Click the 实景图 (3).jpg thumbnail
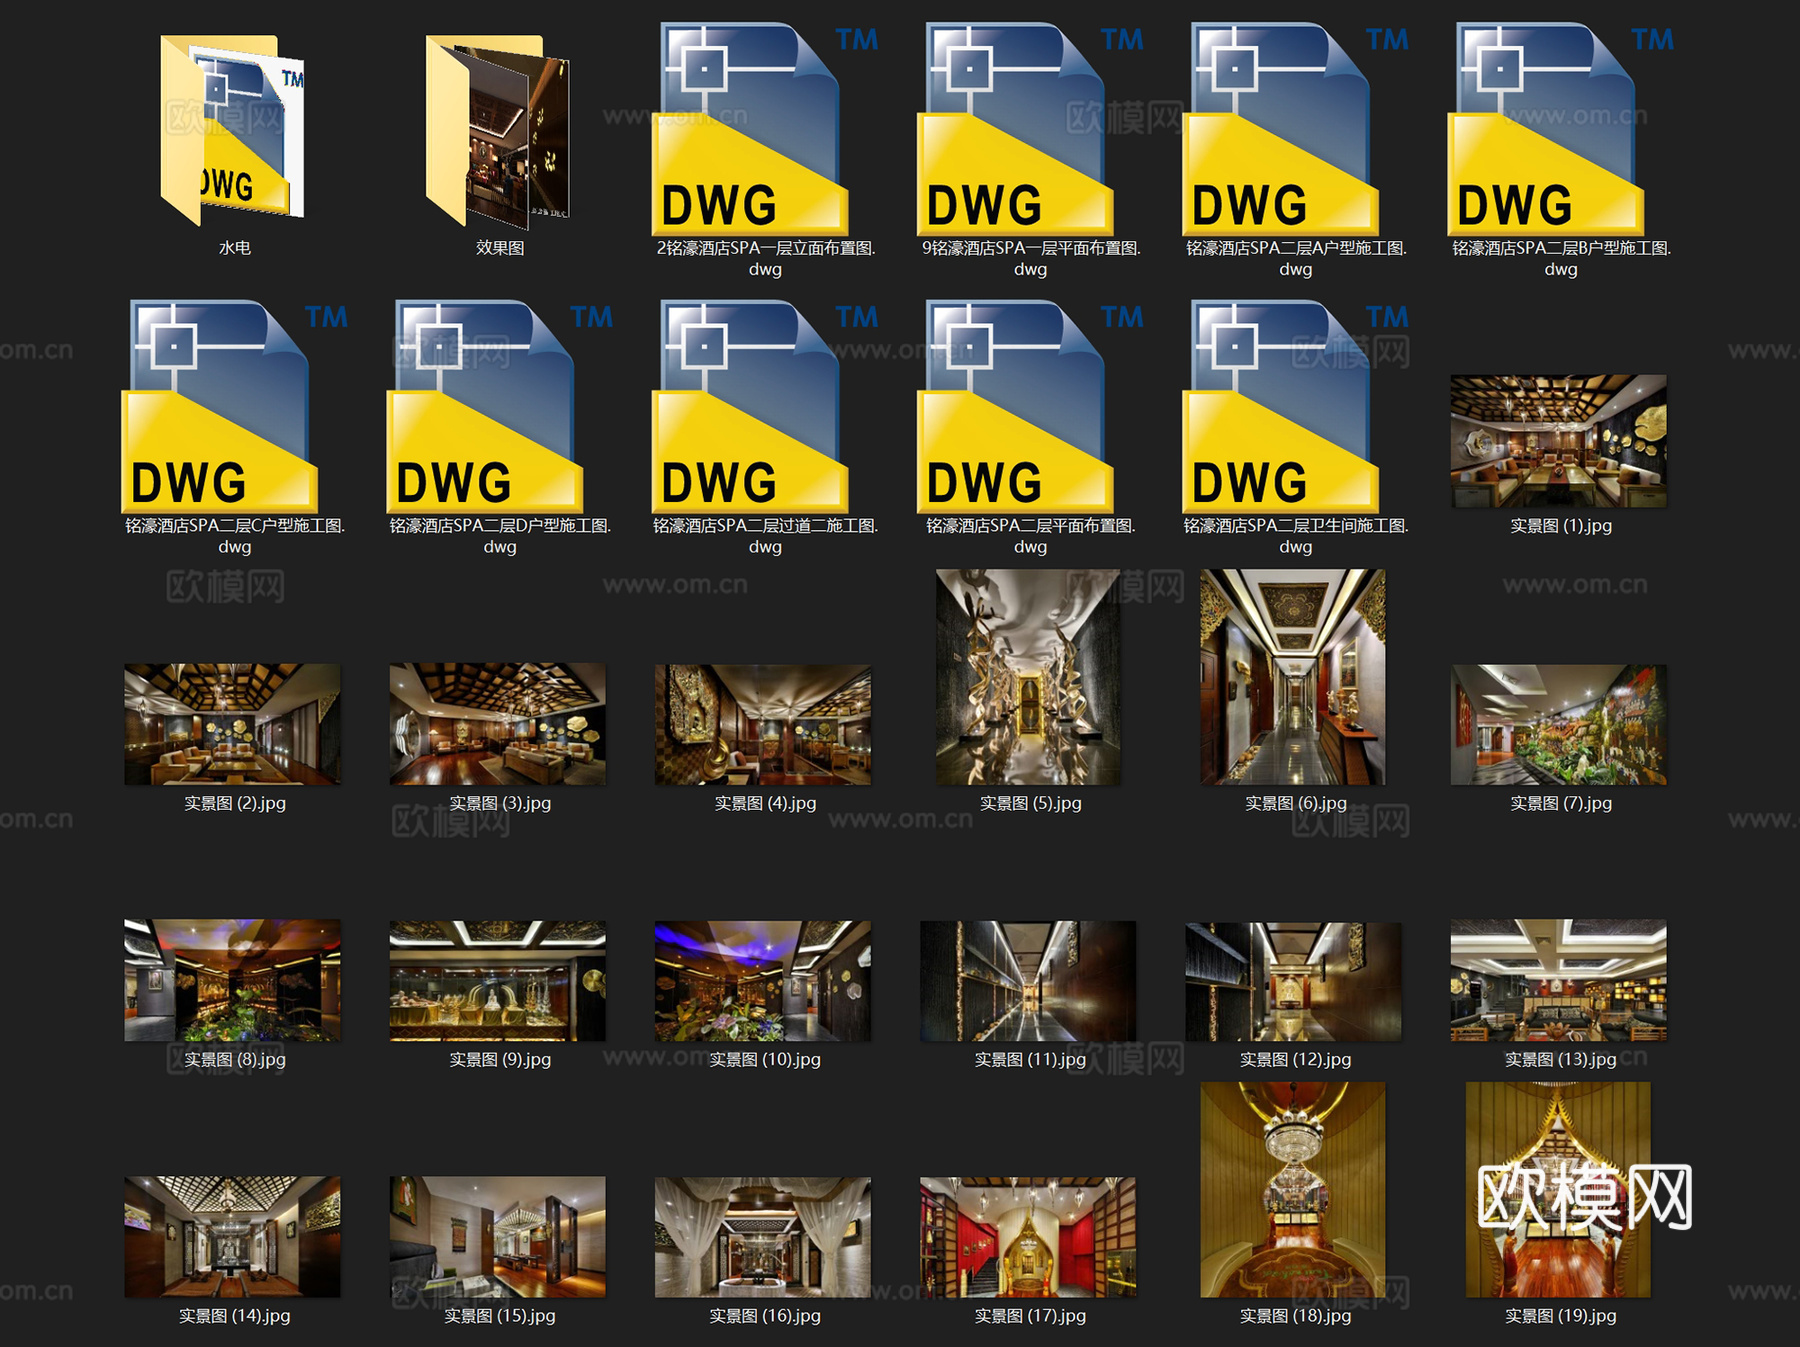The height and width of the screenshot is (1347, 1800). [498, 724]
